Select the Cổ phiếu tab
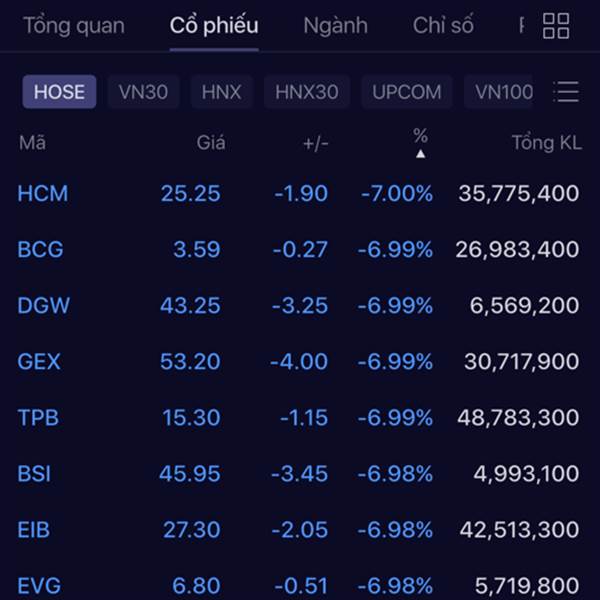 pyautogui.click(x=214, y=26)
